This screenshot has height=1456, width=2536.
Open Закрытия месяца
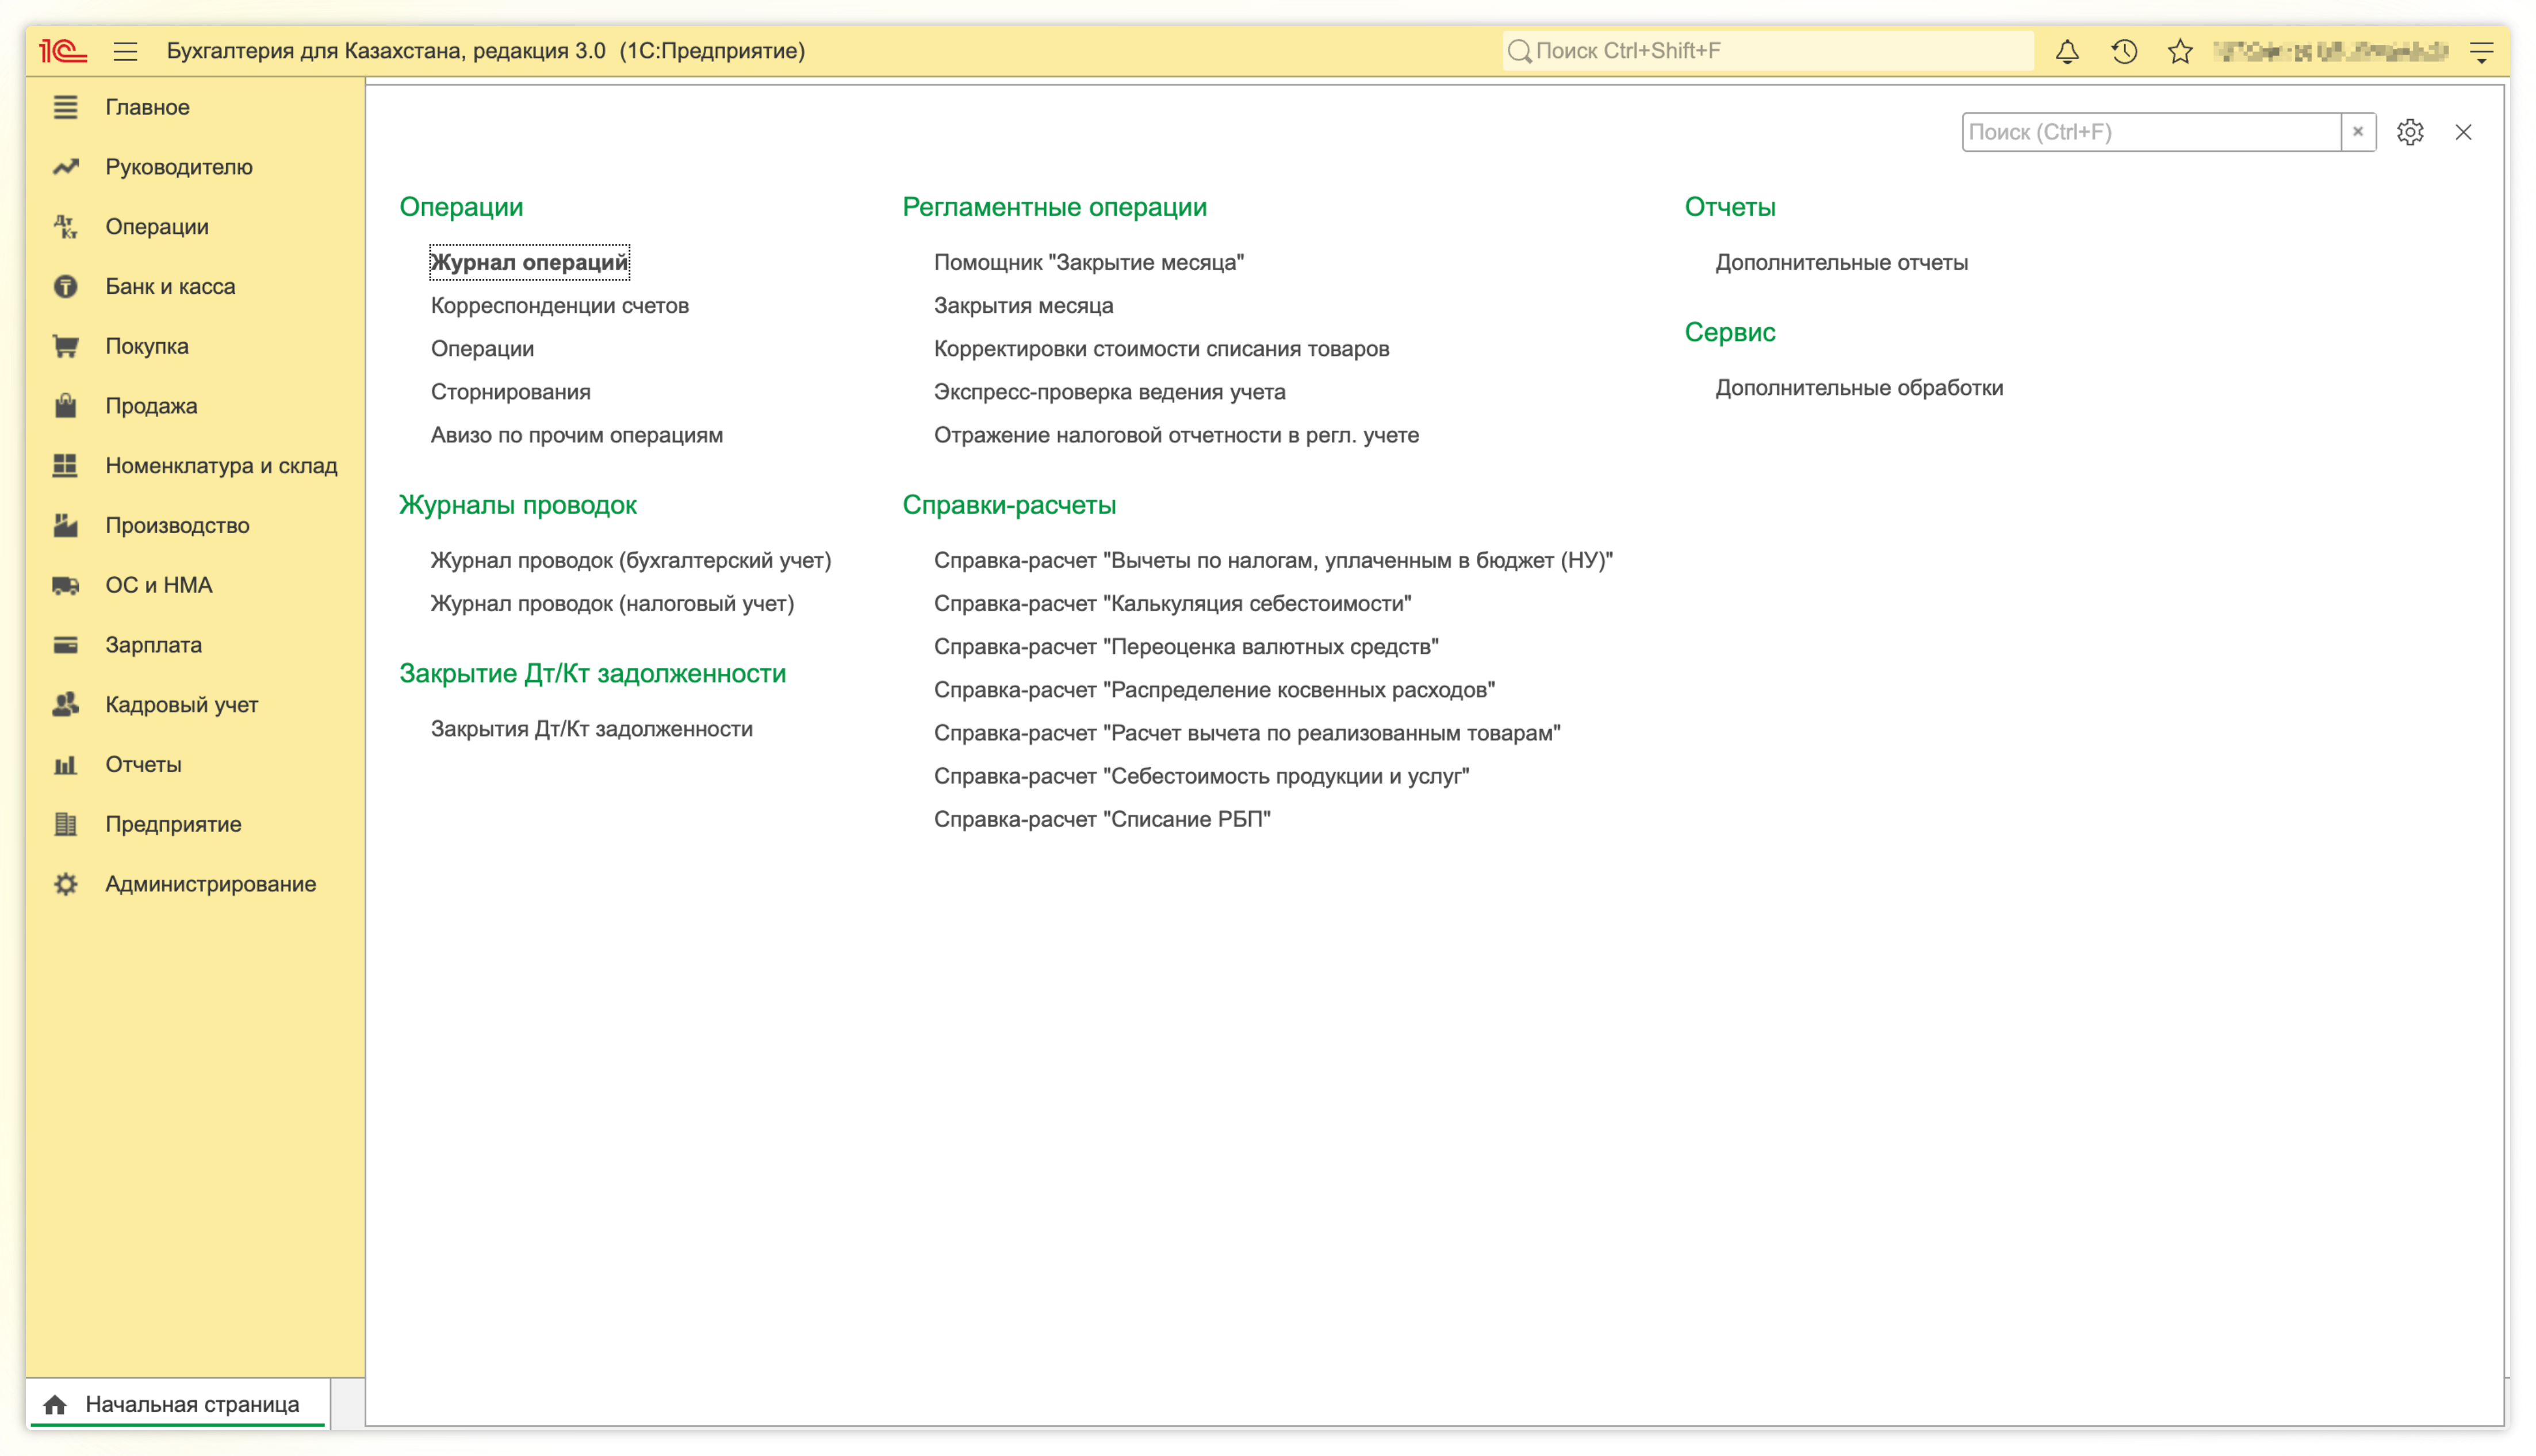coord(1023,306)
